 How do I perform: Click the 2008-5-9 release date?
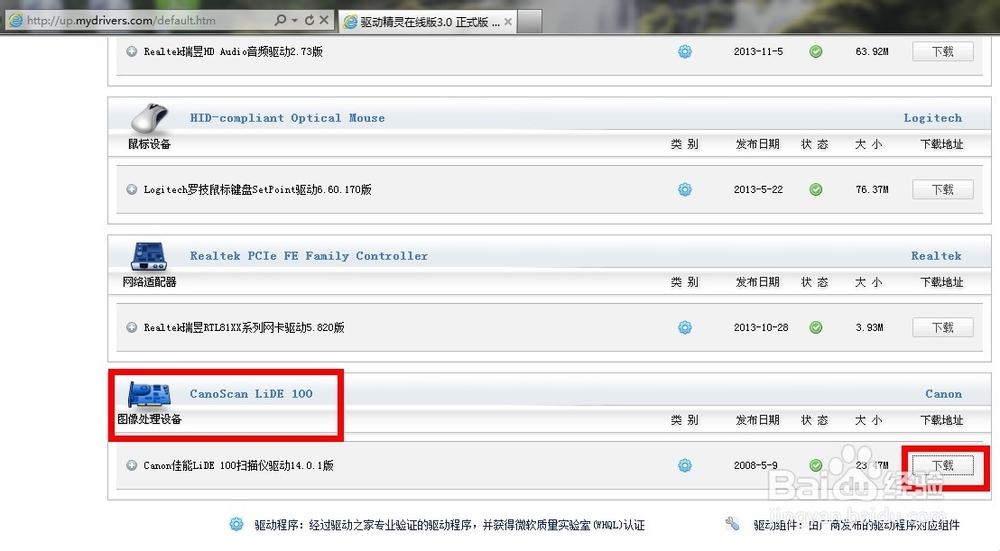[756, 466]
